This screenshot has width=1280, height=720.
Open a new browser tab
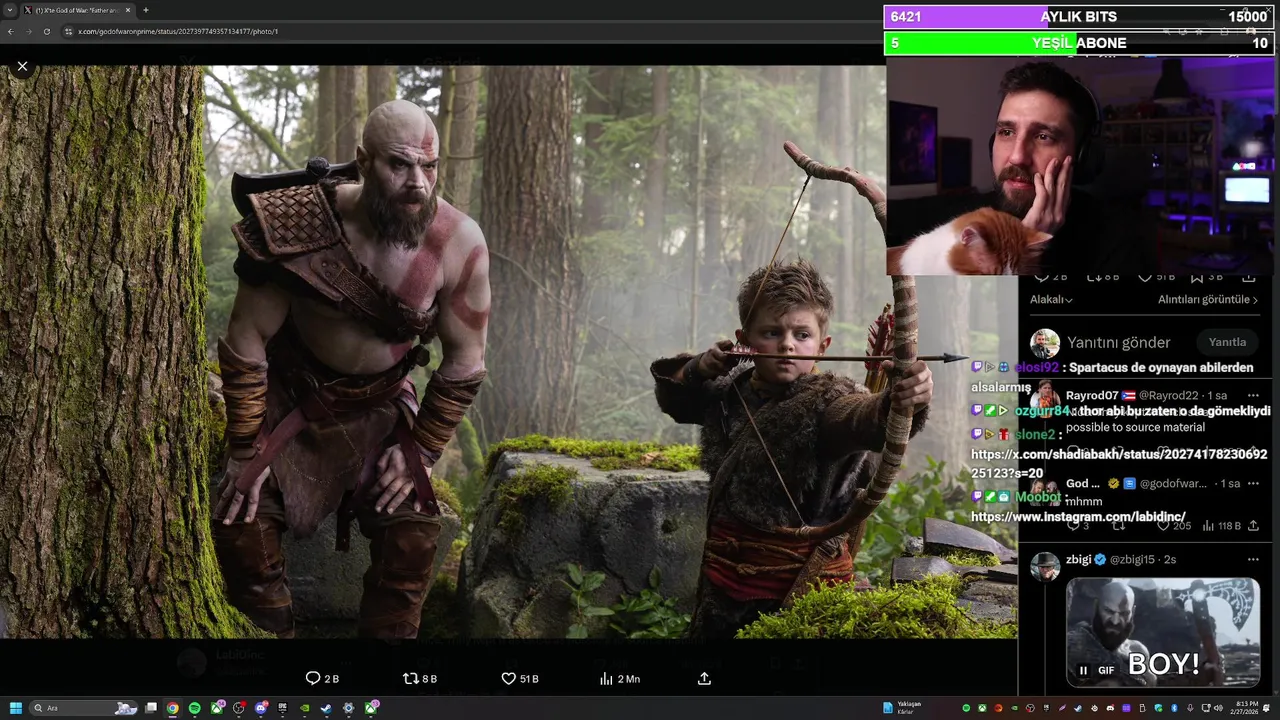146,10
